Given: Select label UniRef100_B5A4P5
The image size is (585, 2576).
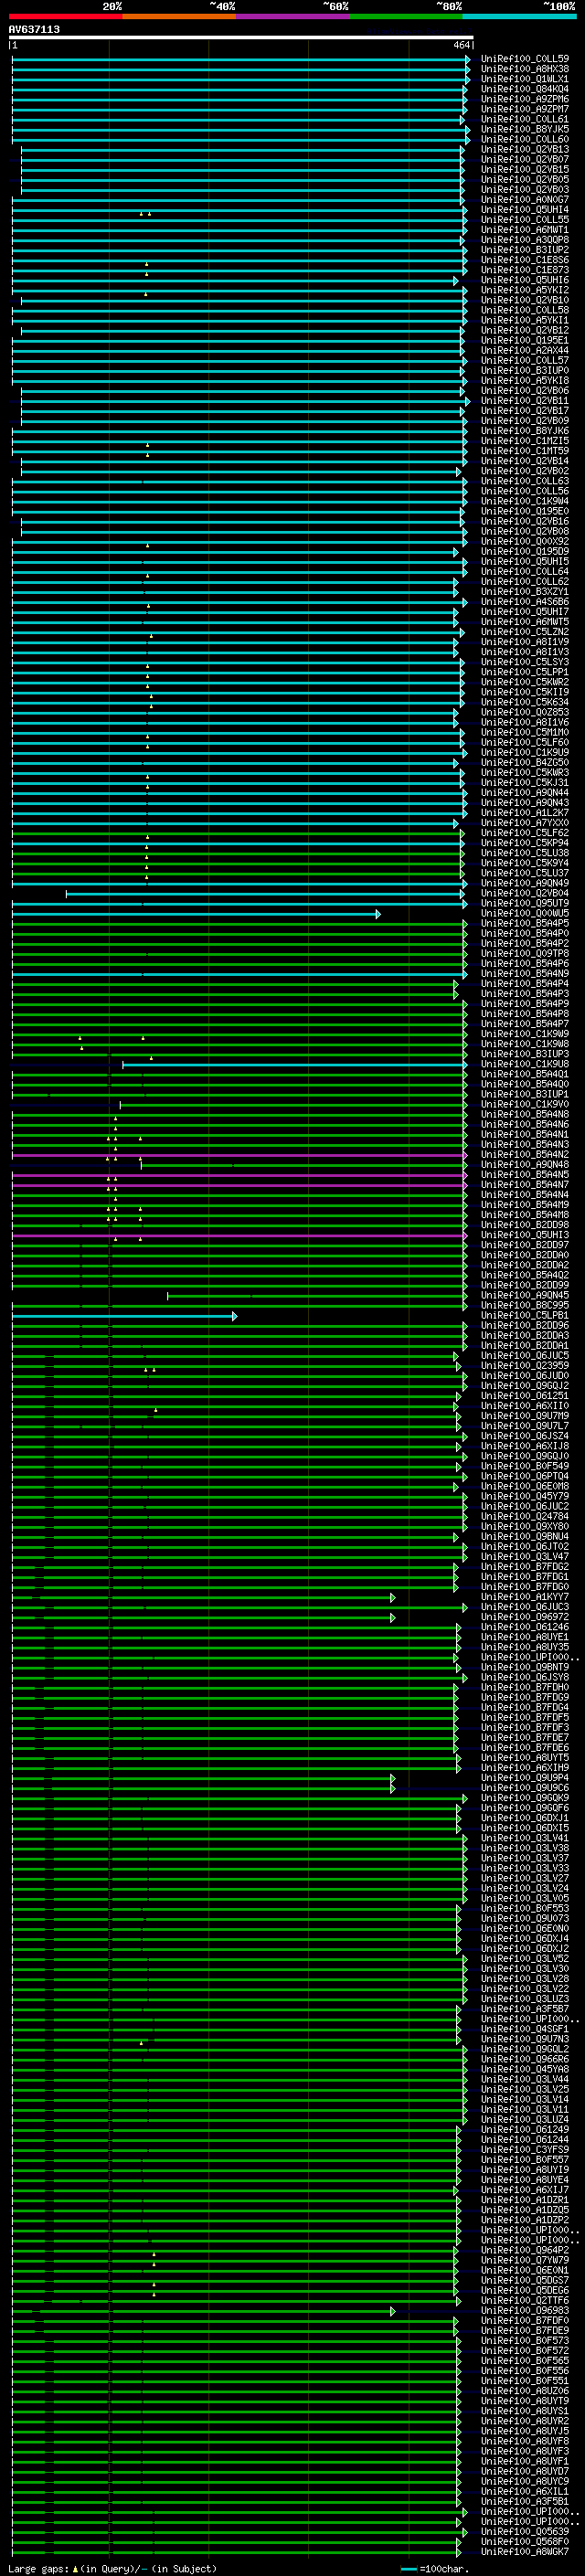Looking at the screenshot, I should [x=525, y=924].
